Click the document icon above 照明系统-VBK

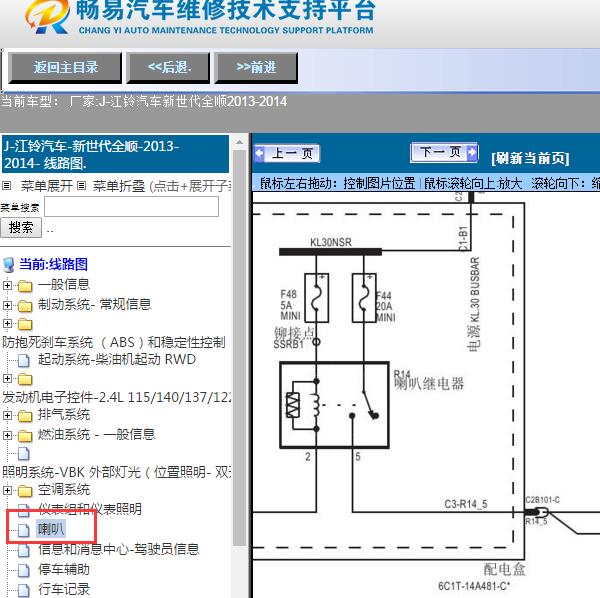(24, 454)
